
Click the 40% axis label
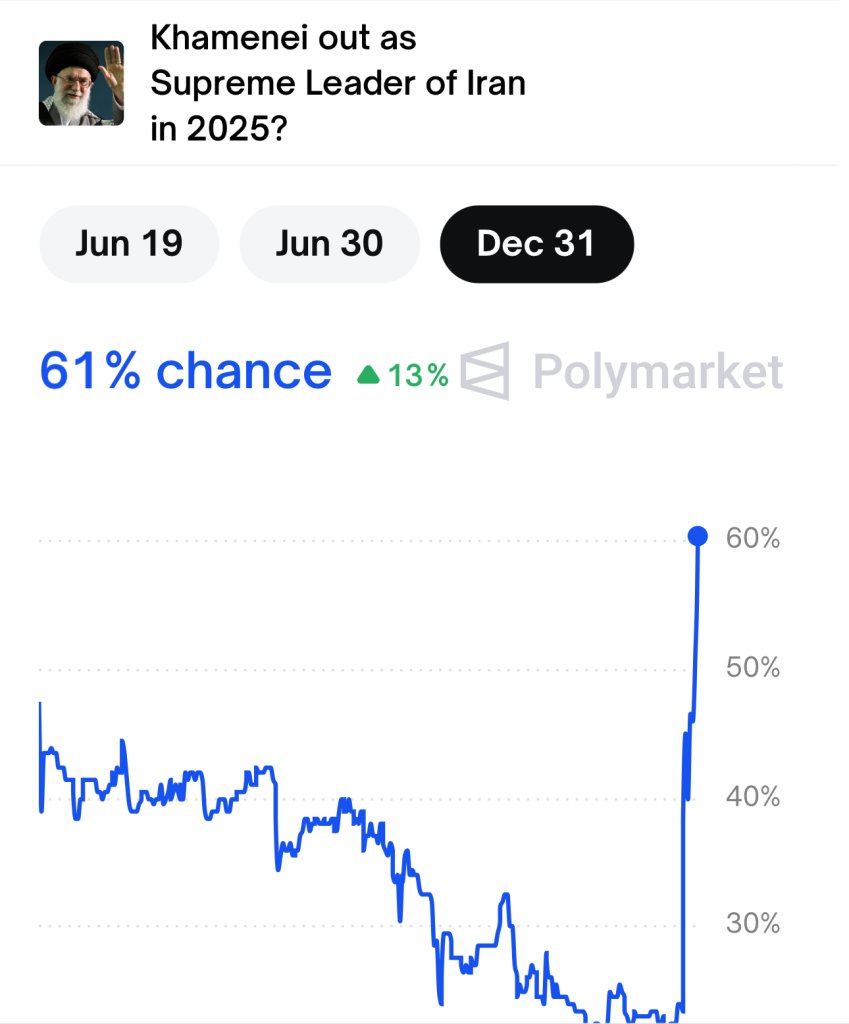752,797
